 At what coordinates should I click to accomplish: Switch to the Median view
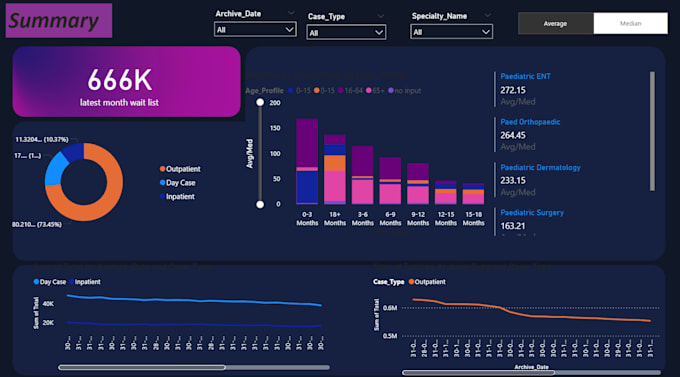631,23
